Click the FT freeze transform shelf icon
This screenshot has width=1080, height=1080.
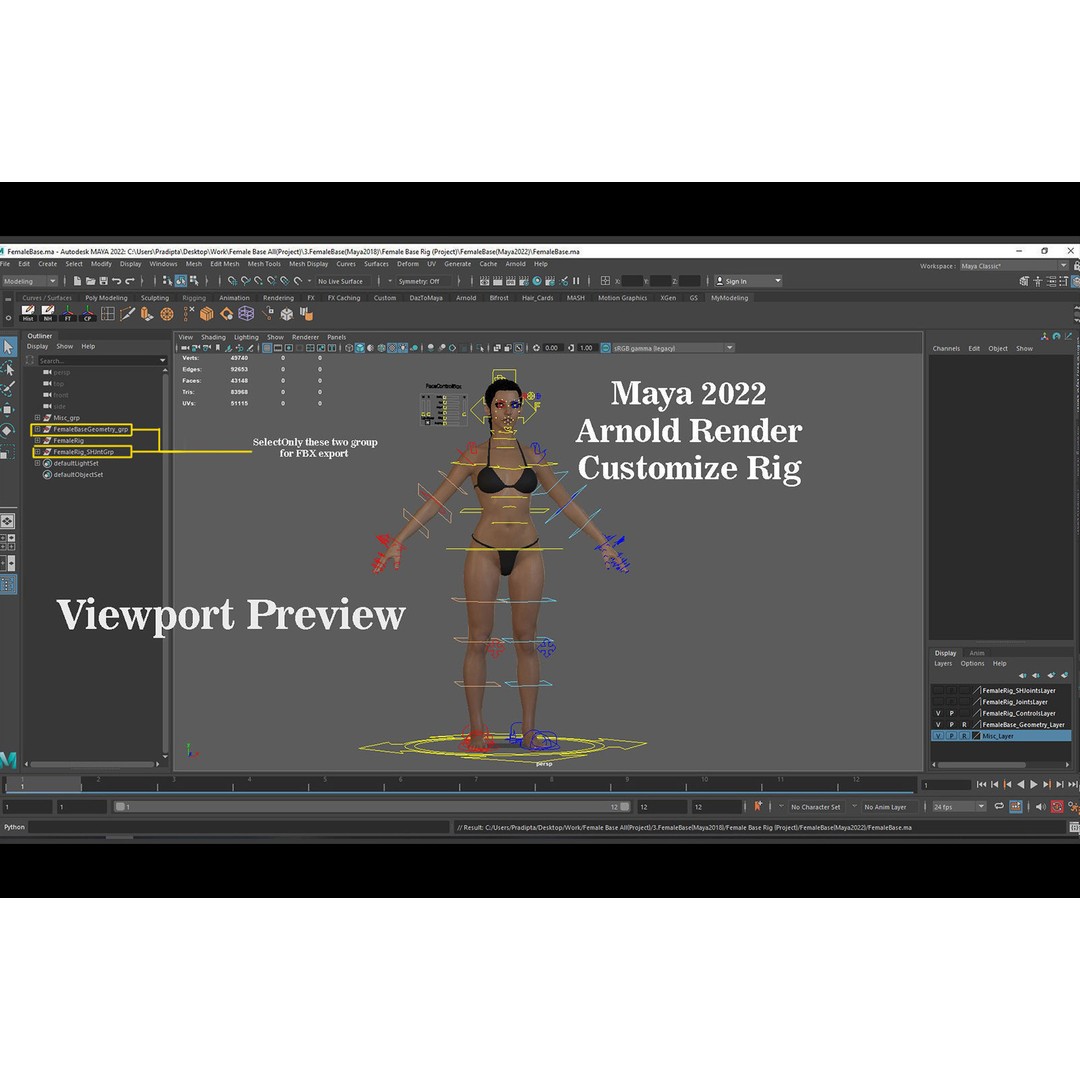[68, 314]
